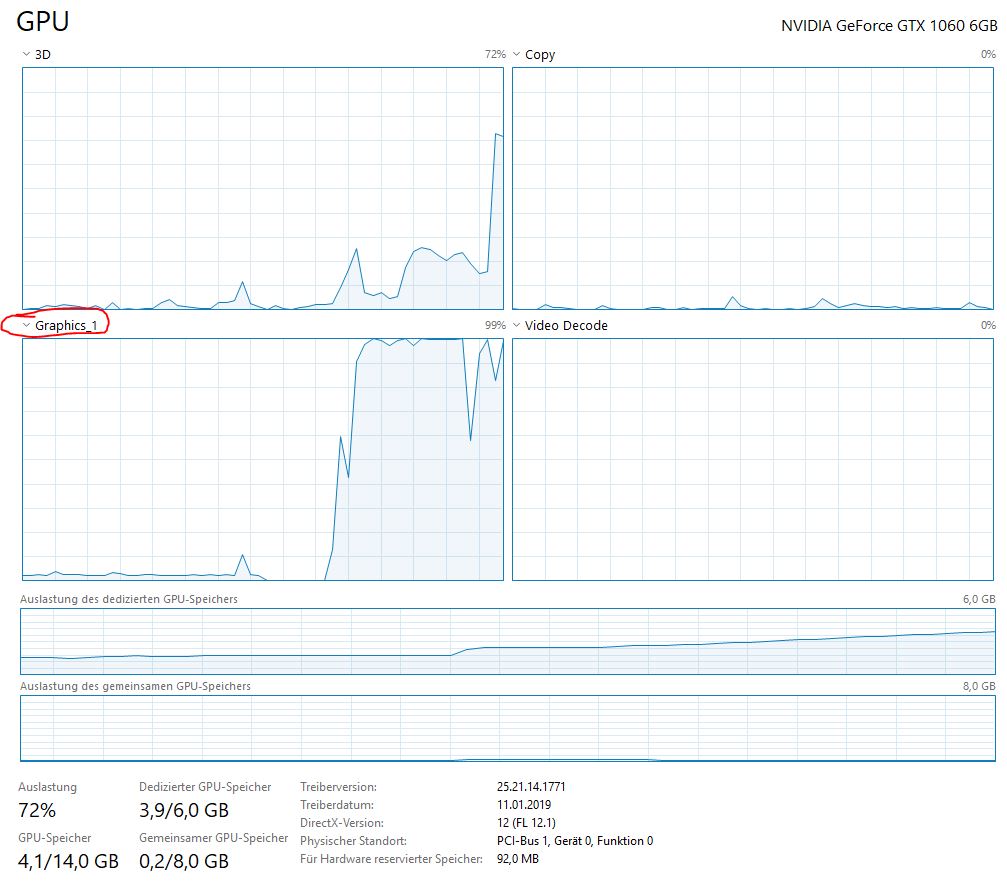This screenshot has width=1007, height=895.
Task: Open the Graphics_1 engine dropdown
Action: 24,325
